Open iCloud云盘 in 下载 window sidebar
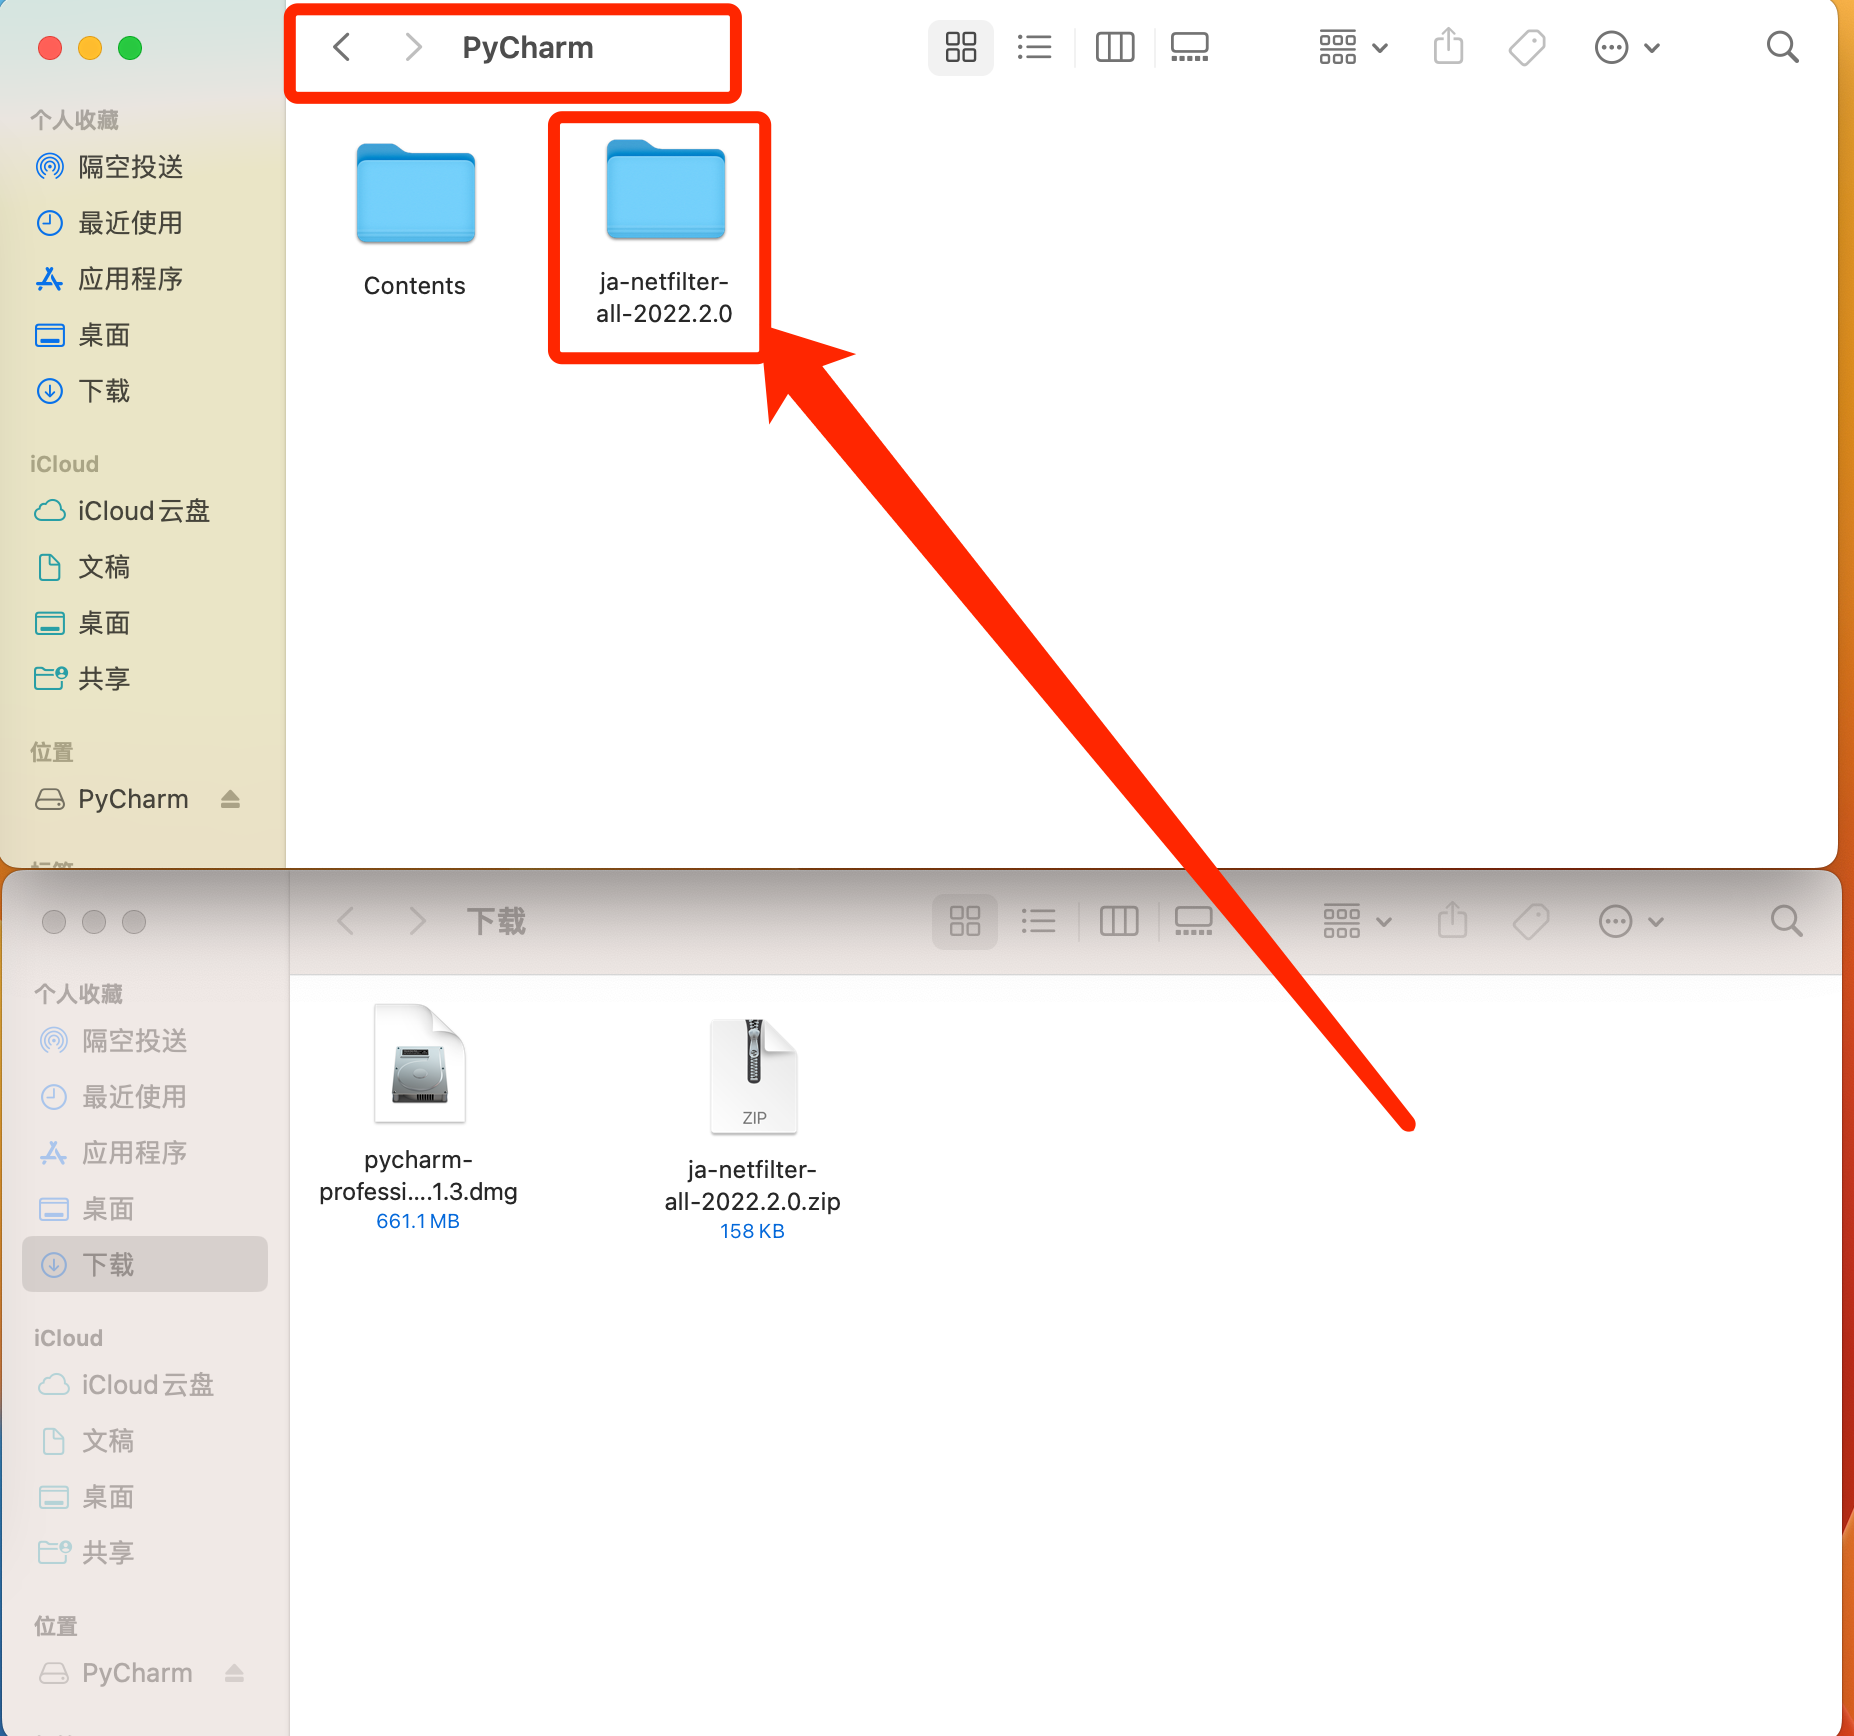1854x1736 pixels. (126, 1385)
